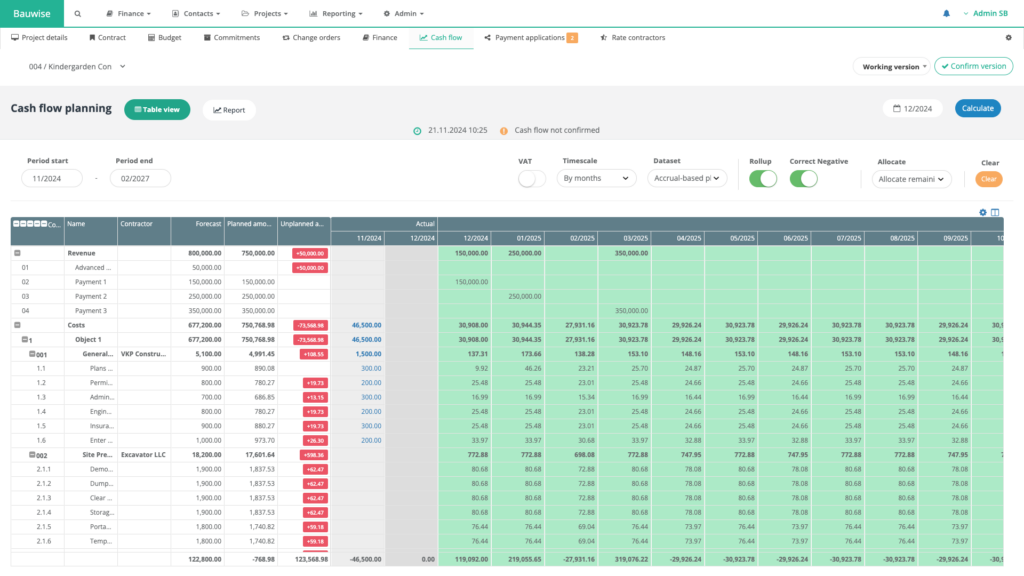The image size is (1024, 576).
Task: Turn off the Rollup switch
Action: coord(763,178)
